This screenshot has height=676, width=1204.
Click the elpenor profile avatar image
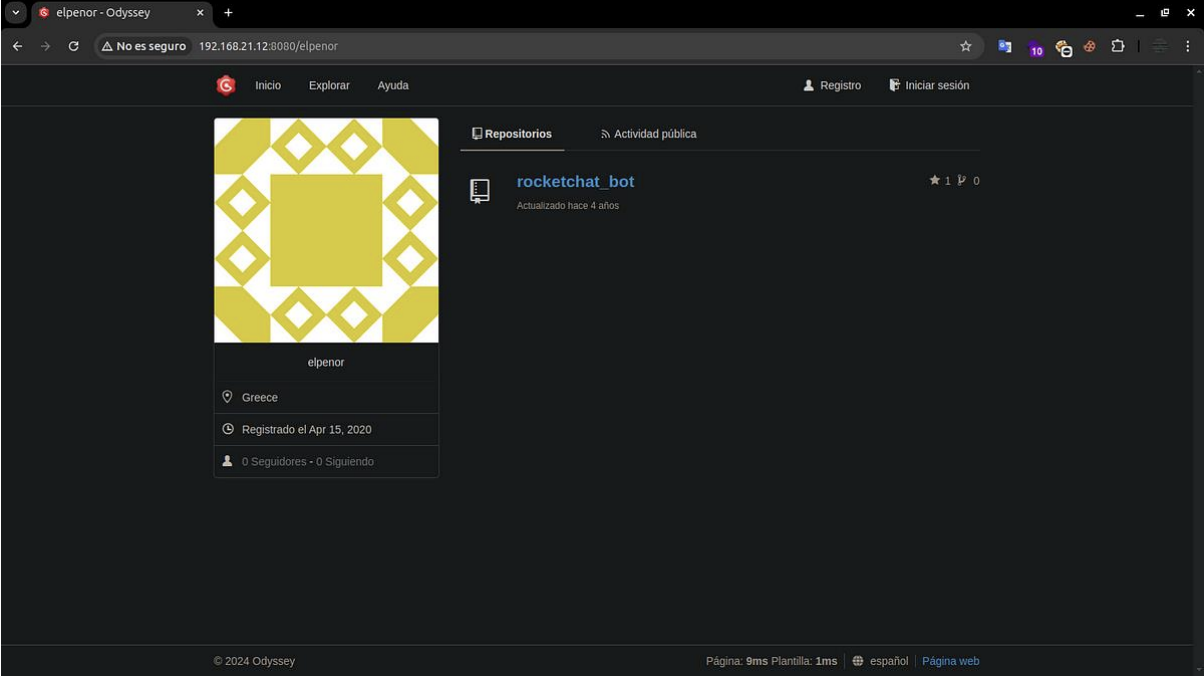click(326, 230)
